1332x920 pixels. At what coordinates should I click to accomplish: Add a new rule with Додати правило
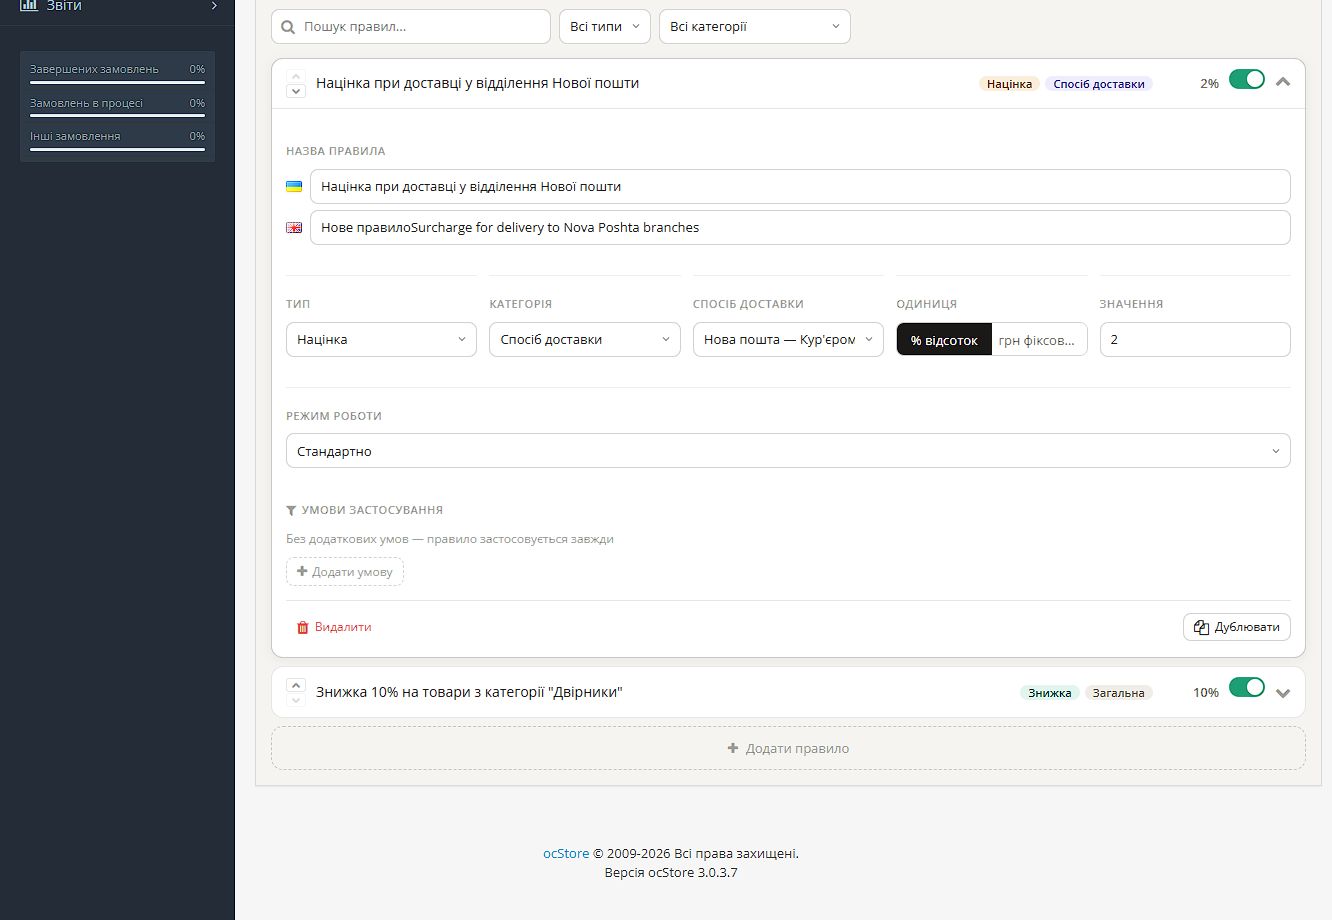(x=788, y=748)
